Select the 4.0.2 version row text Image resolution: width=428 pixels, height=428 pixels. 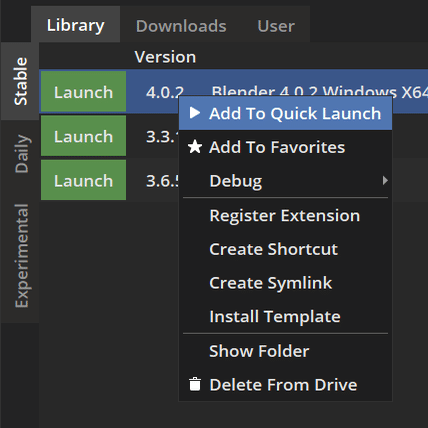tap(165, 92)
